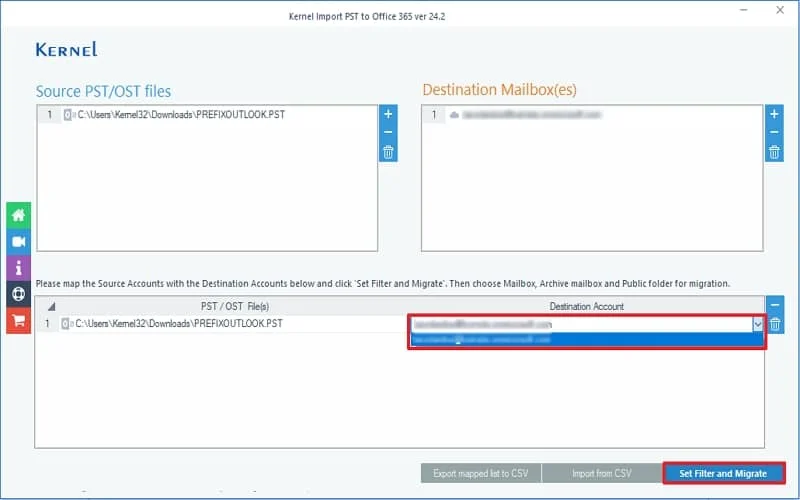Screen dimensions: 800x500
Task: Click the sort triangle in table corner
Action: [51, 306]
